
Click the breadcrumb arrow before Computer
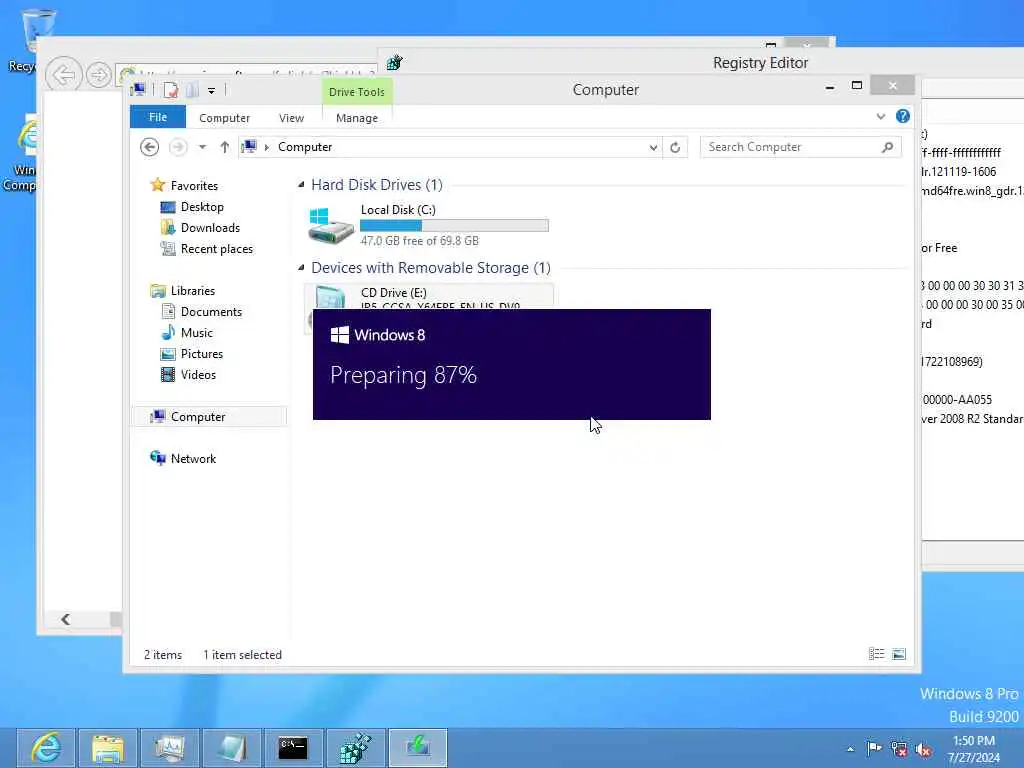tap(266, 148)
